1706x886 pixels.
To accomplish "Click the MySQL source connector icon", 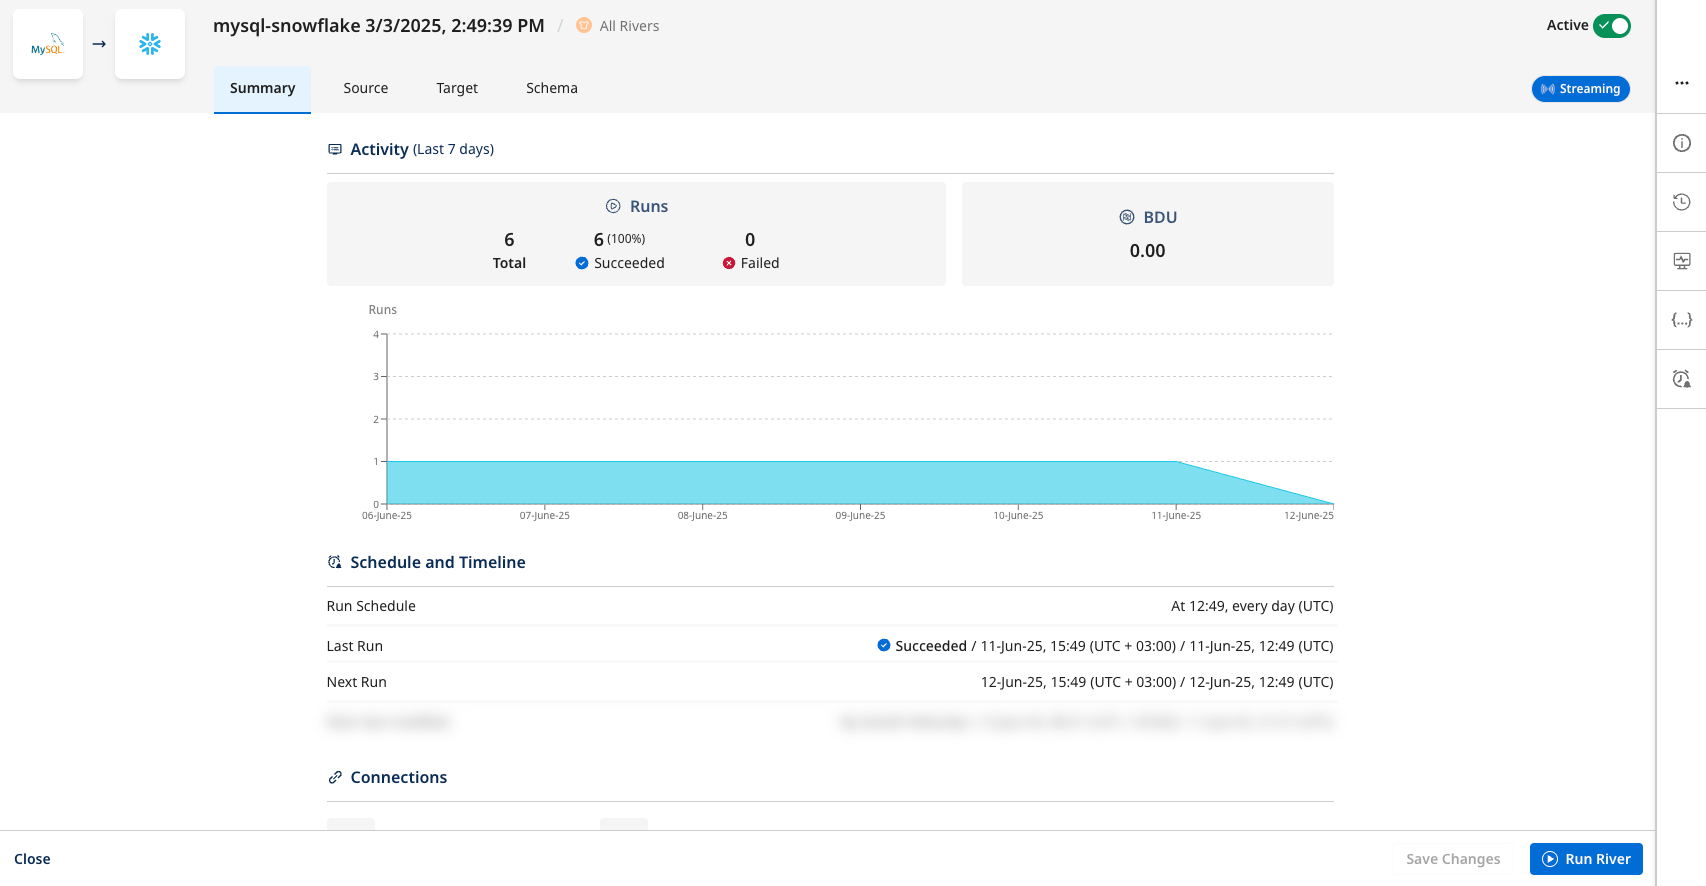I will pos(48,45).
